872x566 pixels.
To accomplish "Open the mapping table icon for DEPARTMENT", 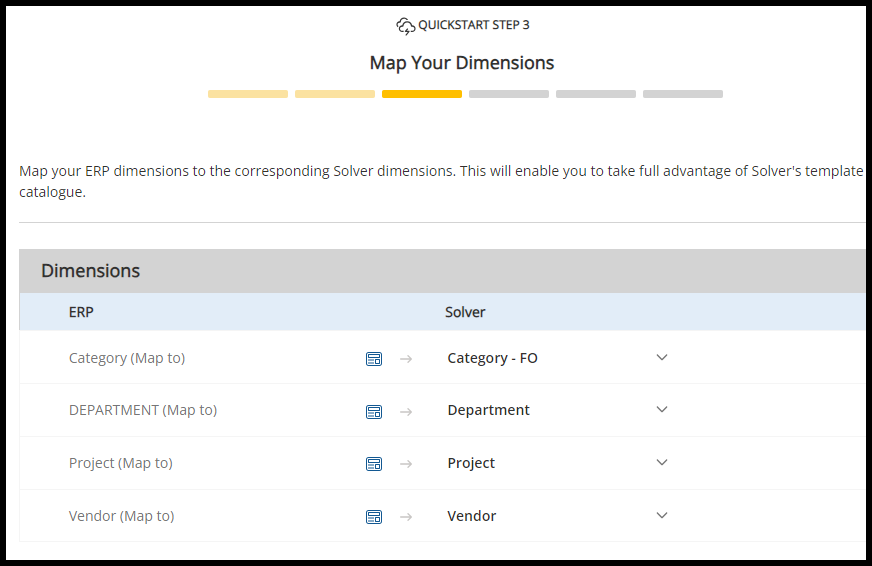I will 374,411.
